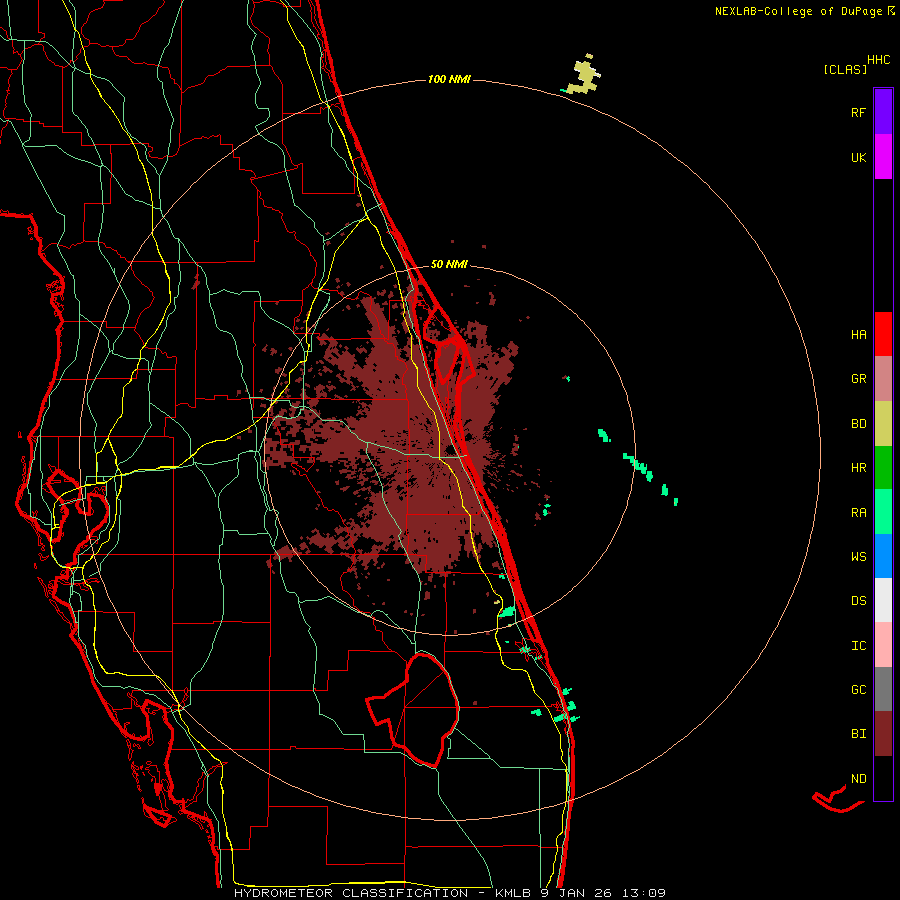Click the HR green legend swatch
Viewport: 900px width, 900px height.
[883, 468]
